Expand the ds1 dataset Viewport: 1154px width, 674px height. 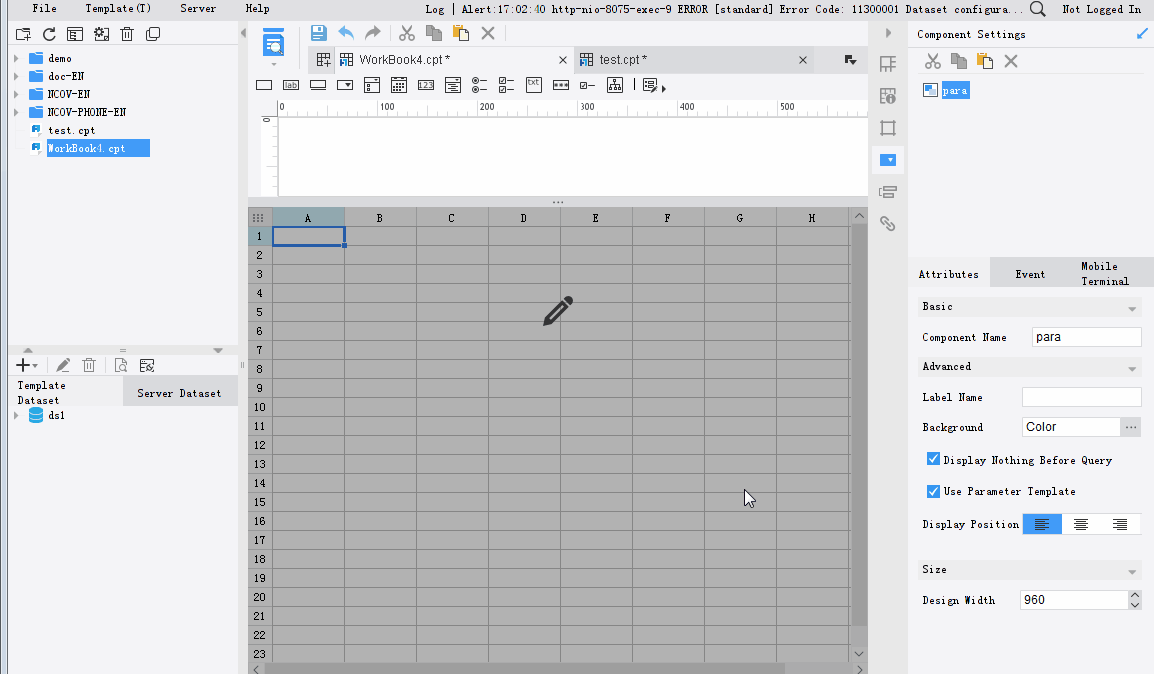coord(17,415)
